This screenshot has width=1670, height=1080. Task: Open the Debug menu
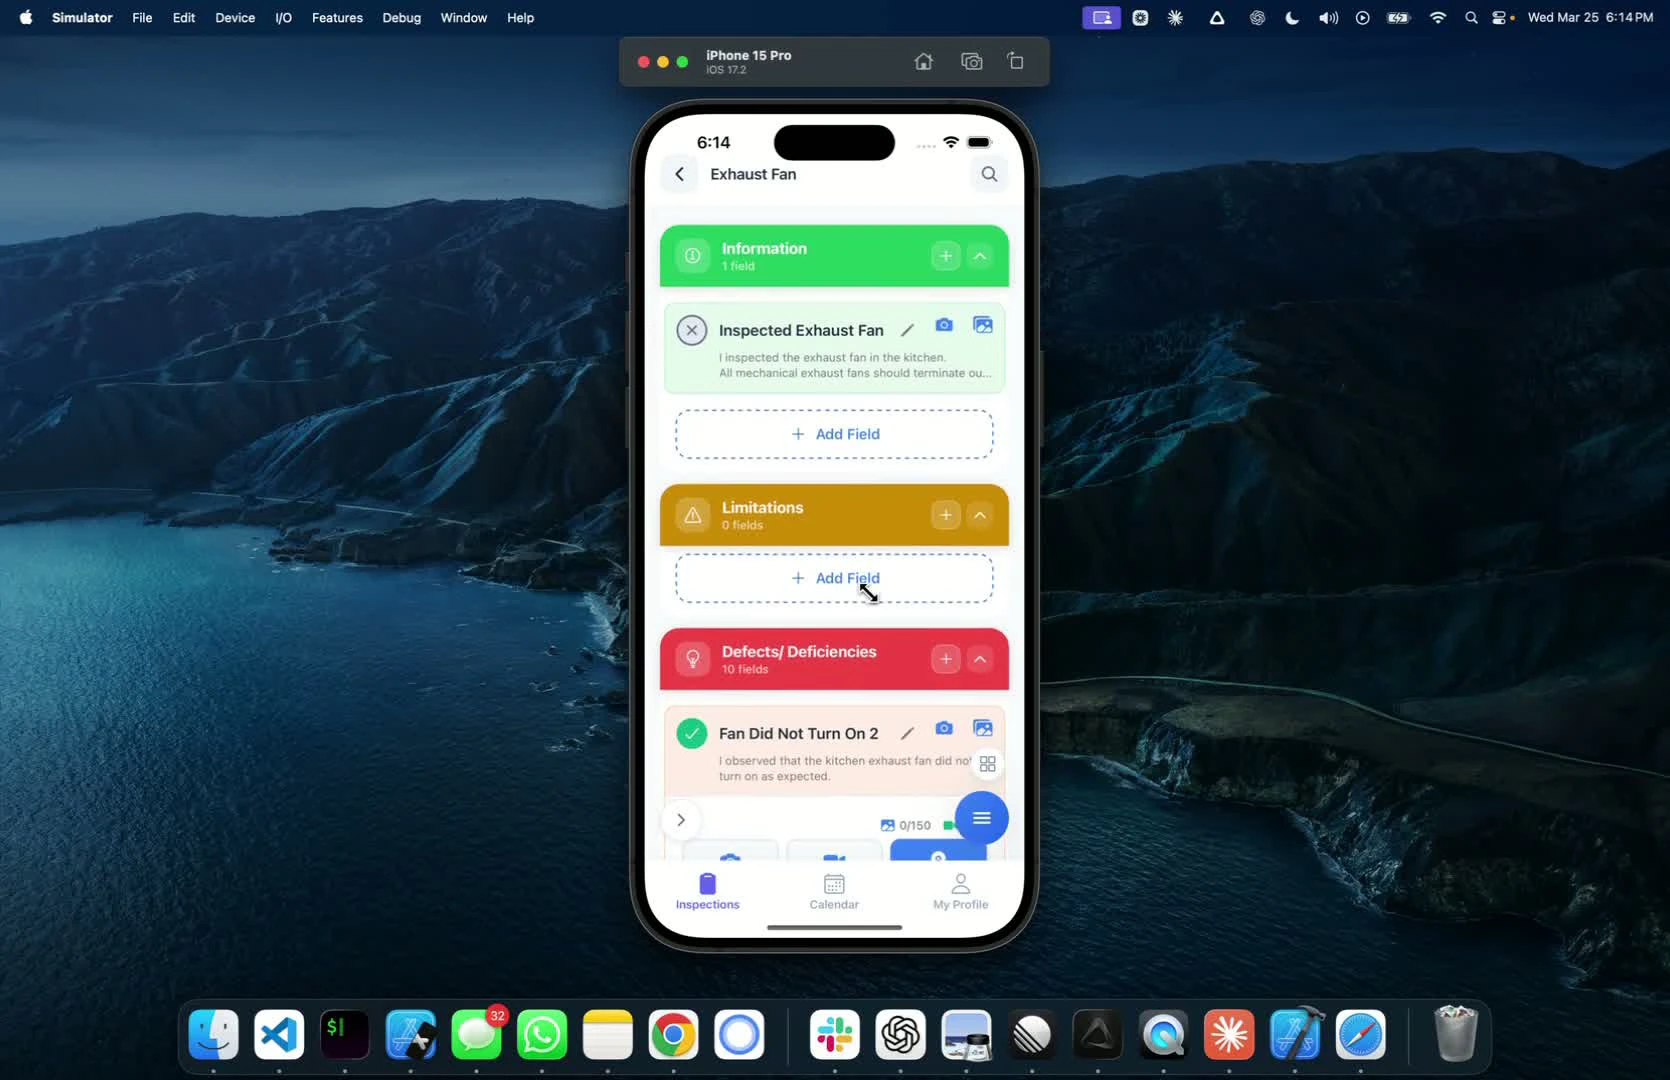click(x=401, y=18)
